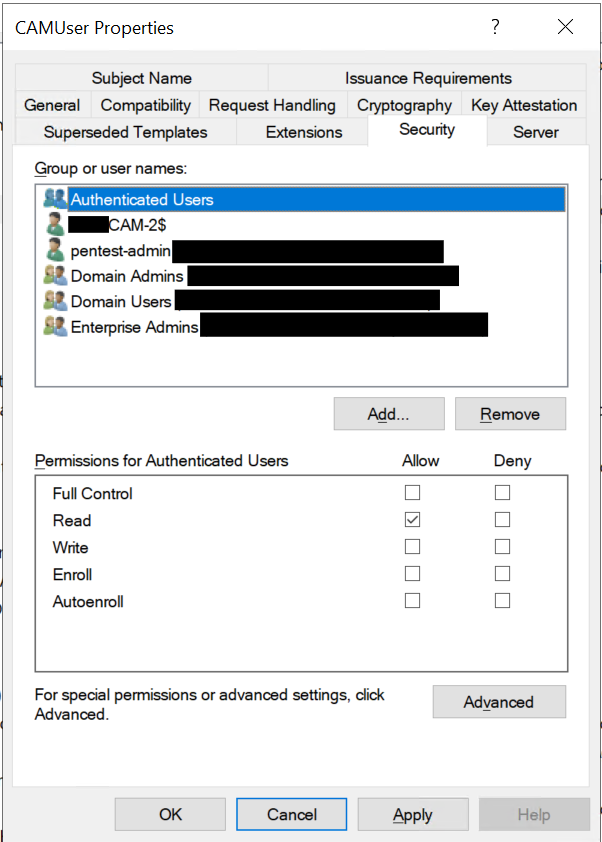
Task: Uncheck the Allow Read permission
Action: pos(412,520)
